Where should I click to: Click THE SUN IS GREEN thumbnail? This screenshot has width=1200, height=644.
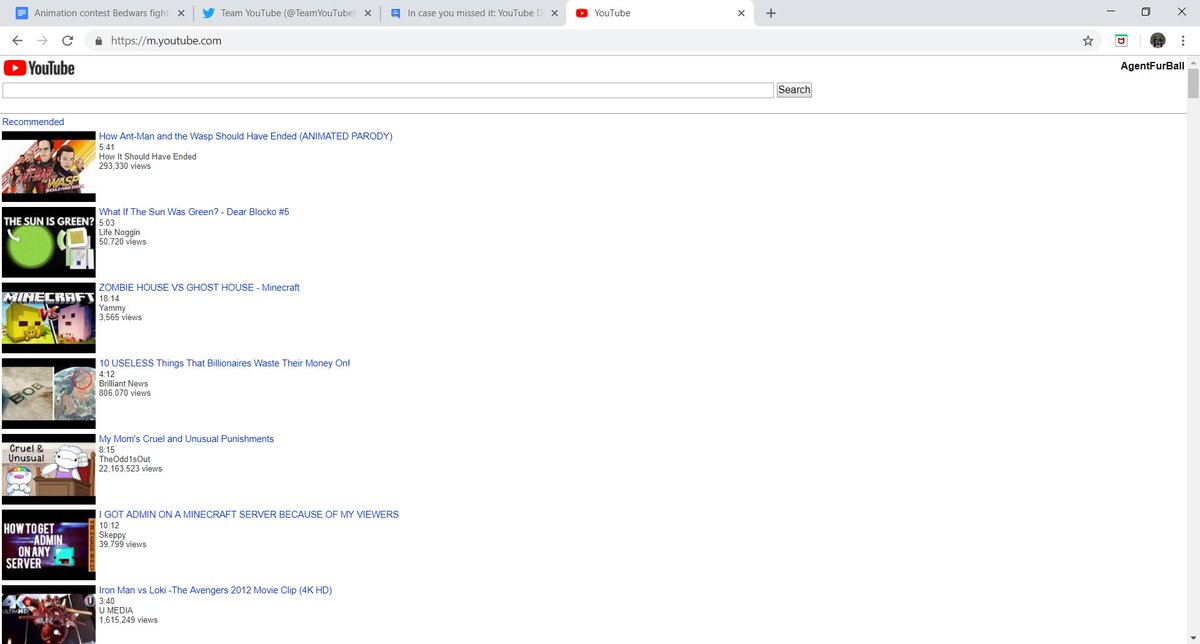(x=49, y=242)
